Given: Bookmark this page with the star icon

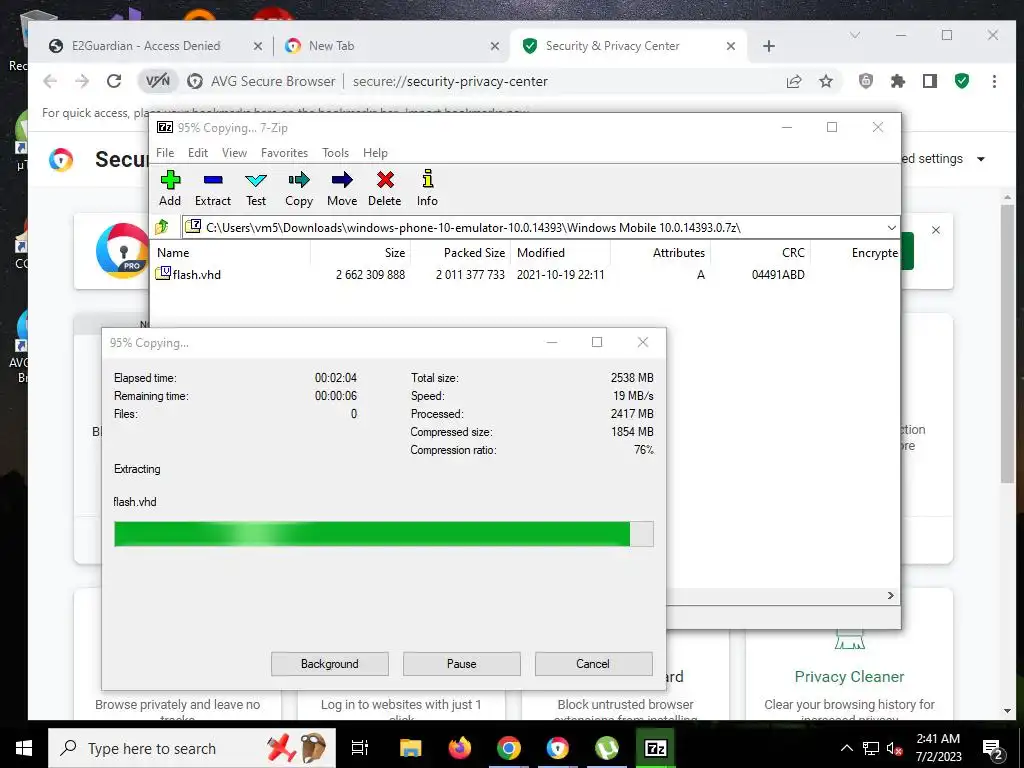Looking at the screenshot, I should [x=826, y=81].
